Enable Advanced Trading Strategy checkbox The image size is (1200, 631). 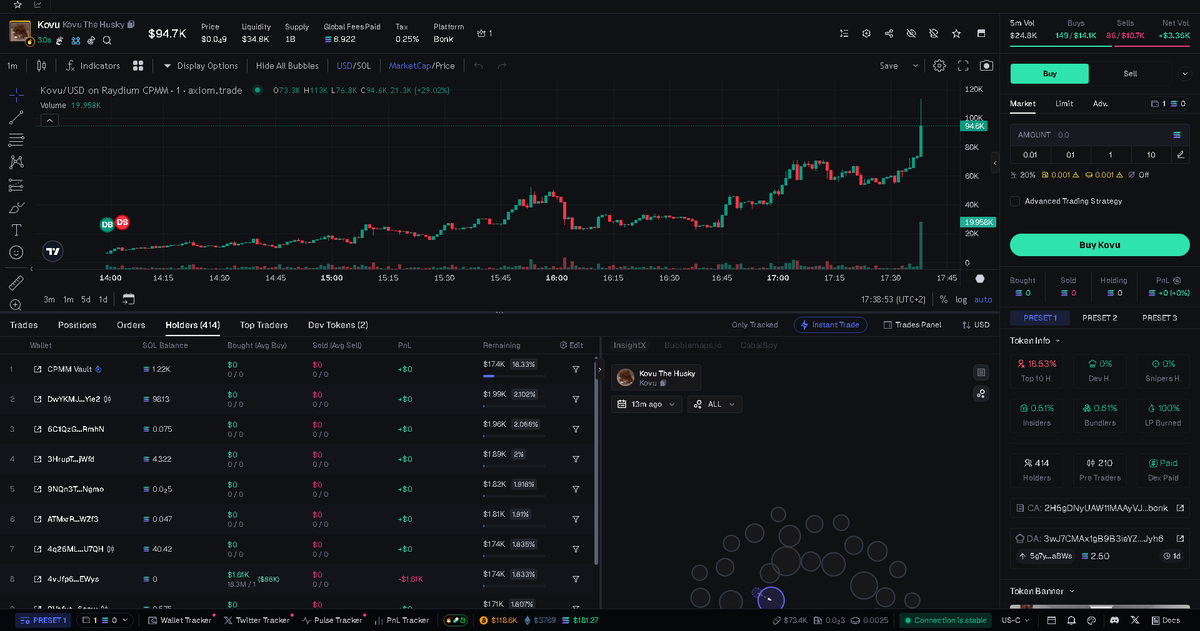(1015, 201)
